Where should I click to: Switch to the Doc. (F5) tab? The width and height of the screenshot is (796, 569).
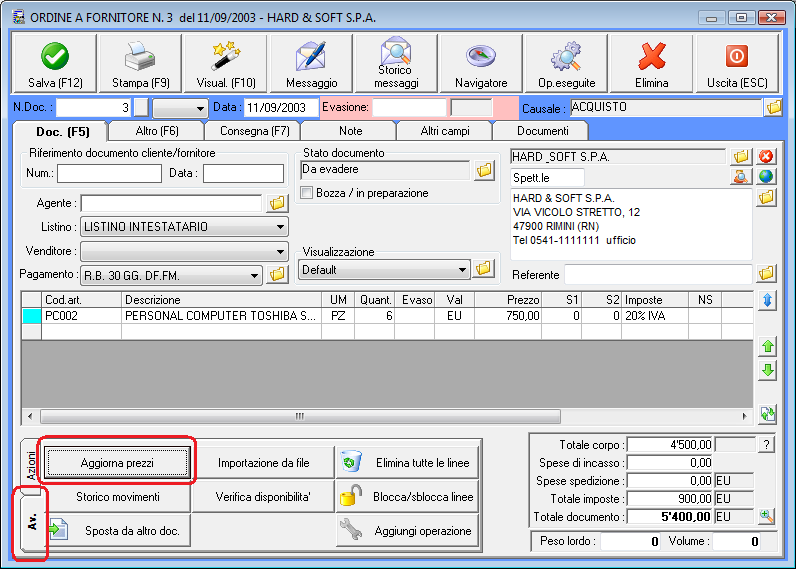[x=62, y=132]
